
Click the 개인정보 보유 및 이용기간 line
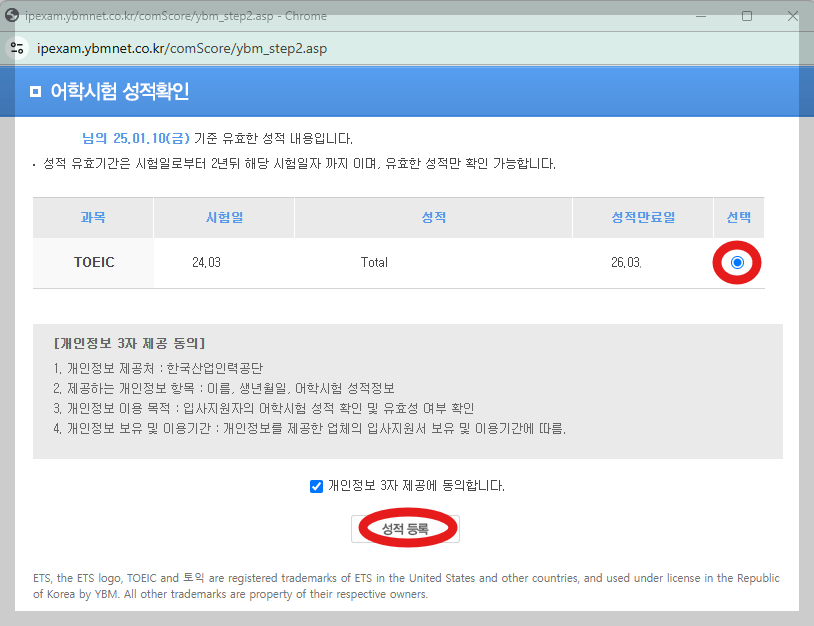click(x=309, y=429)
